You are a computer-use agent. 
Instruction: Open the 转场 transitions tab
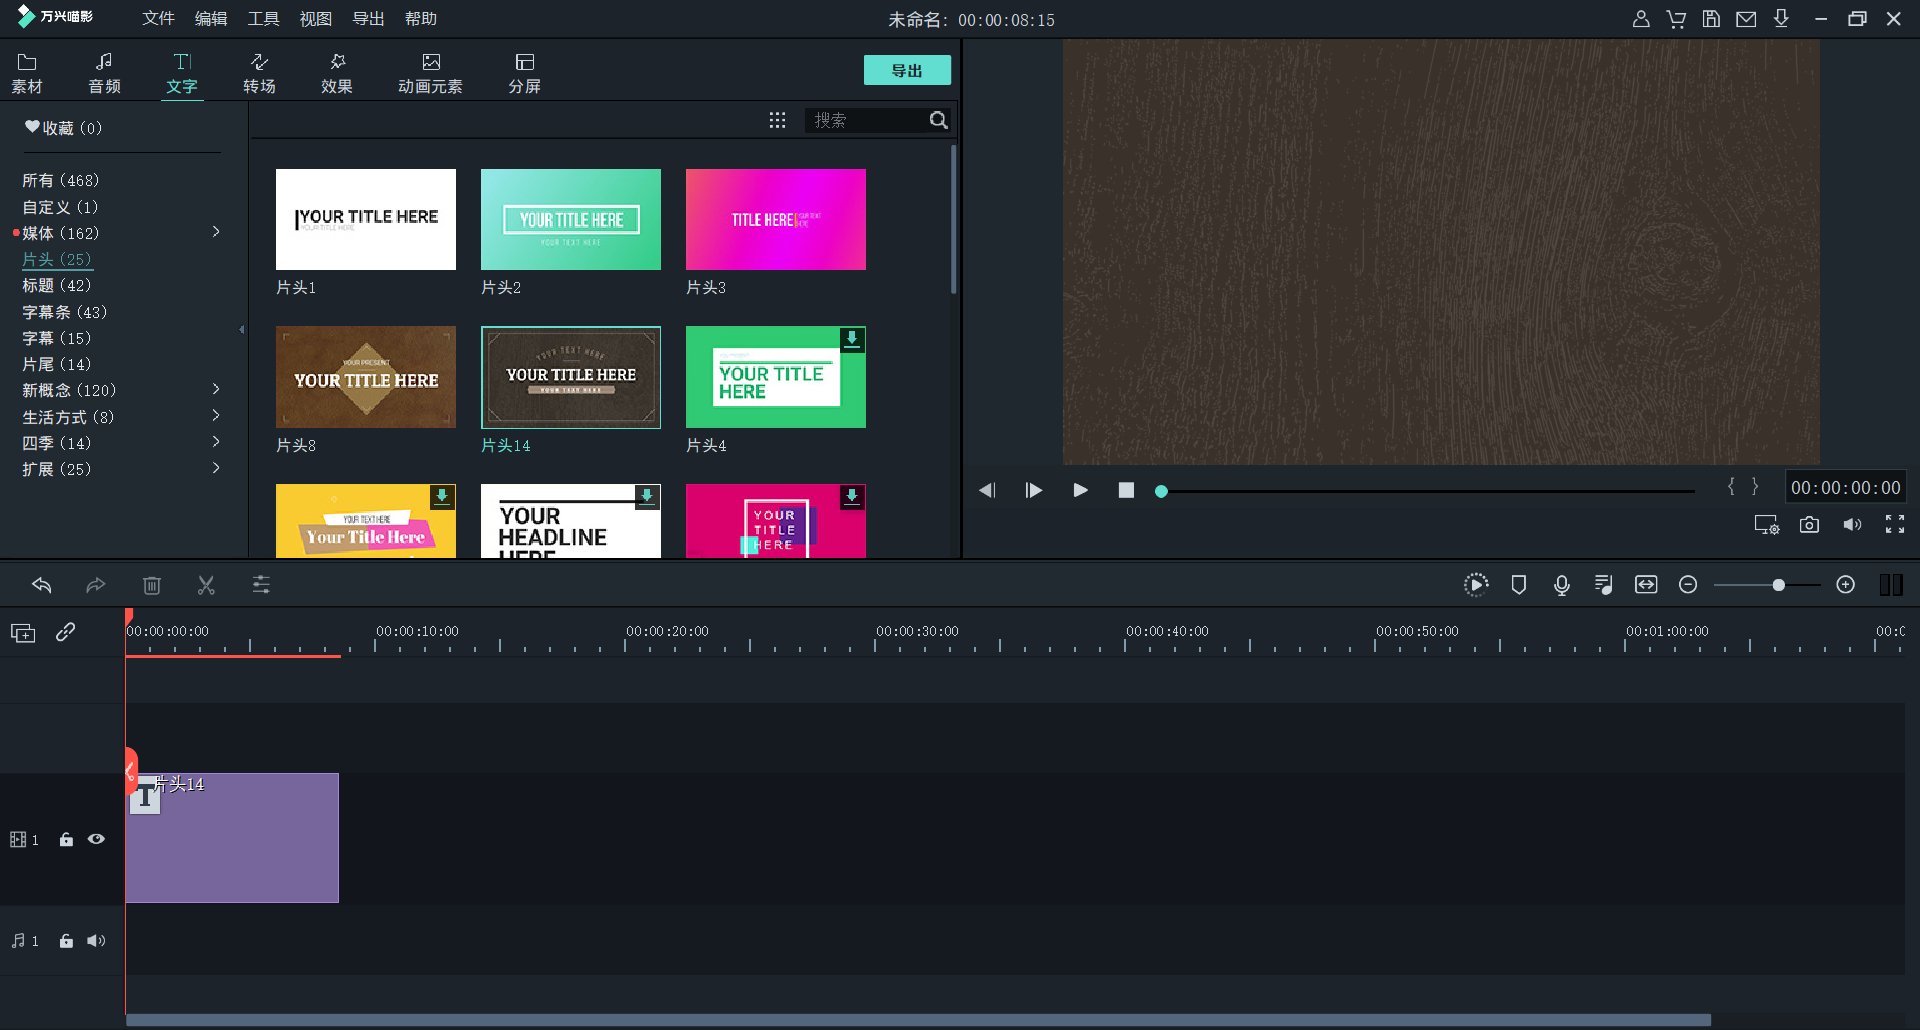(x=259, y=73)
